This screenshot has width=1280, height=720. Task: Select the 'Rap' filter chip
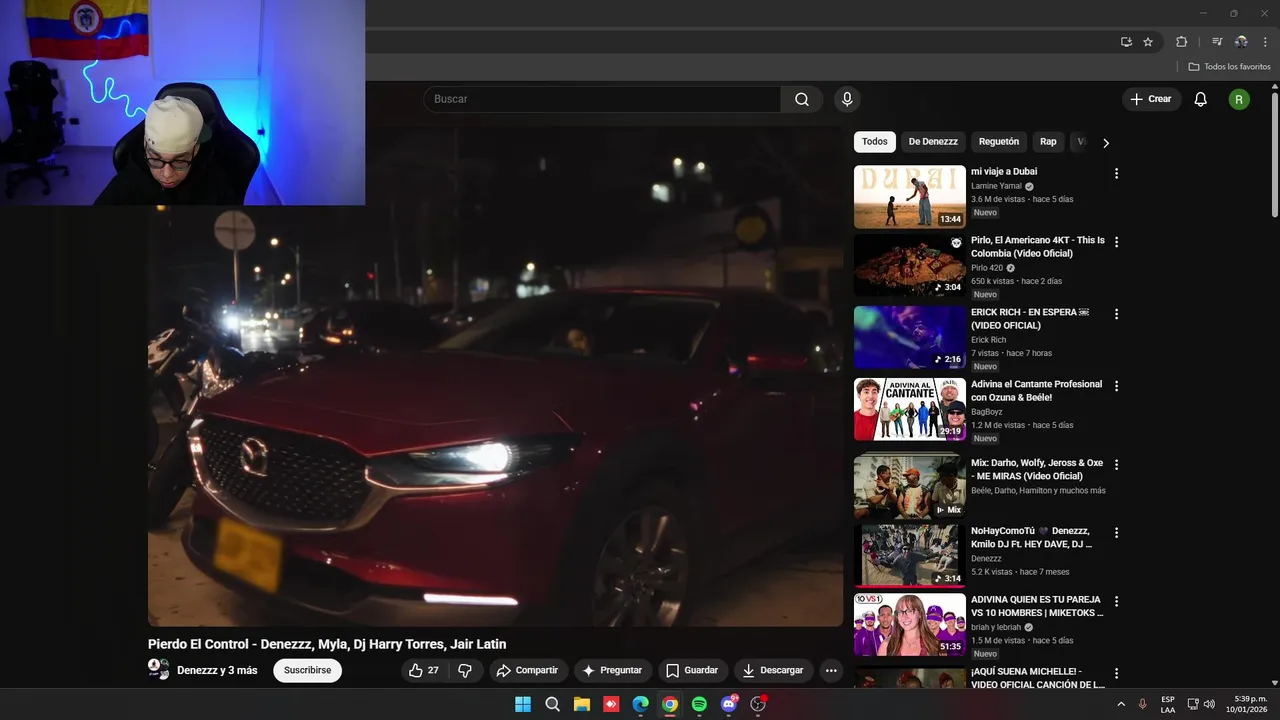tap(1048, 142)
